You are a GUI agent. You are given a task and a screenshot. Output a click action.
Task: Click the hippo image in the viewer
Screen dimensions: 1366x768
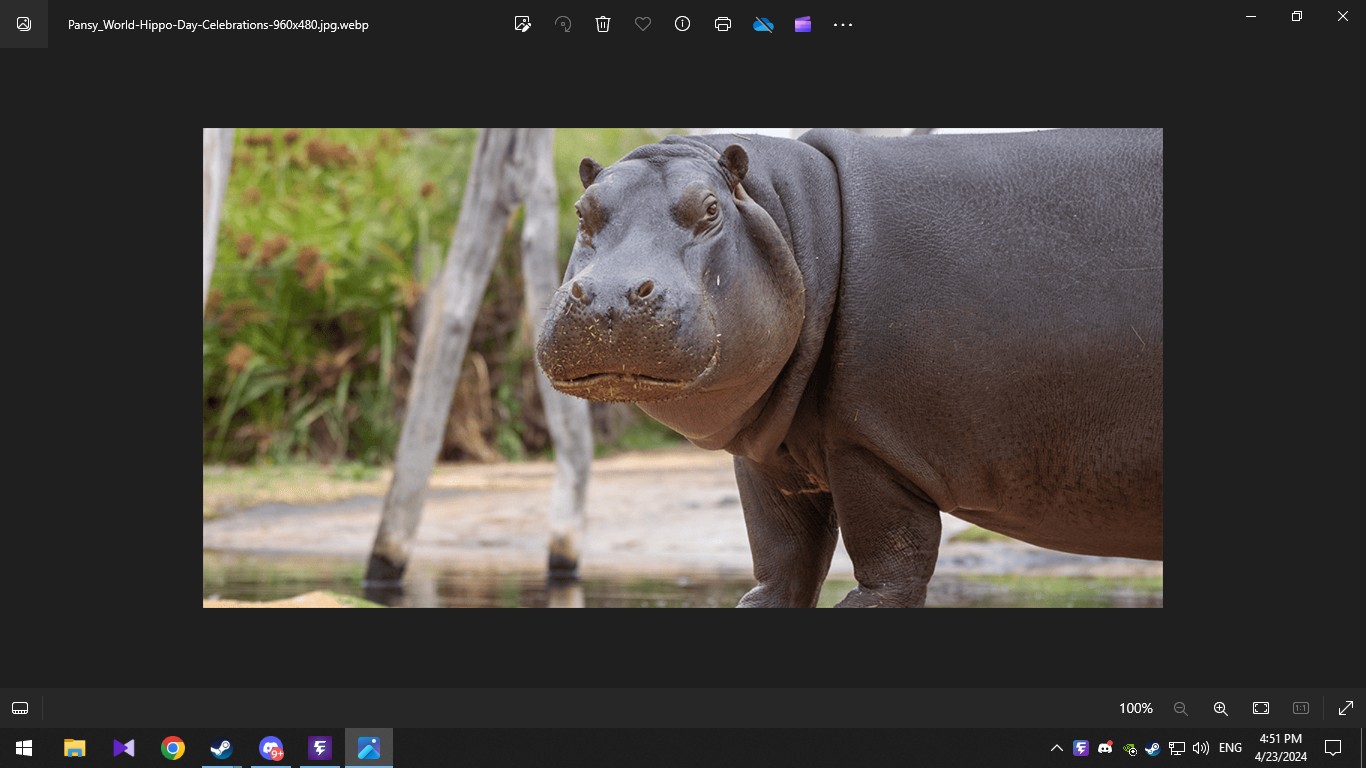tap(682, 367)
